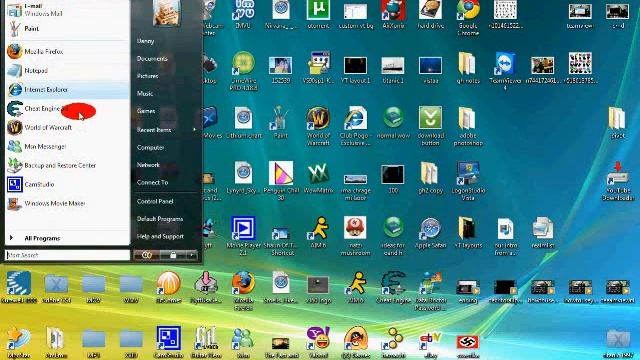Click the Google Chrome desktop icon

tap(468, 17)
